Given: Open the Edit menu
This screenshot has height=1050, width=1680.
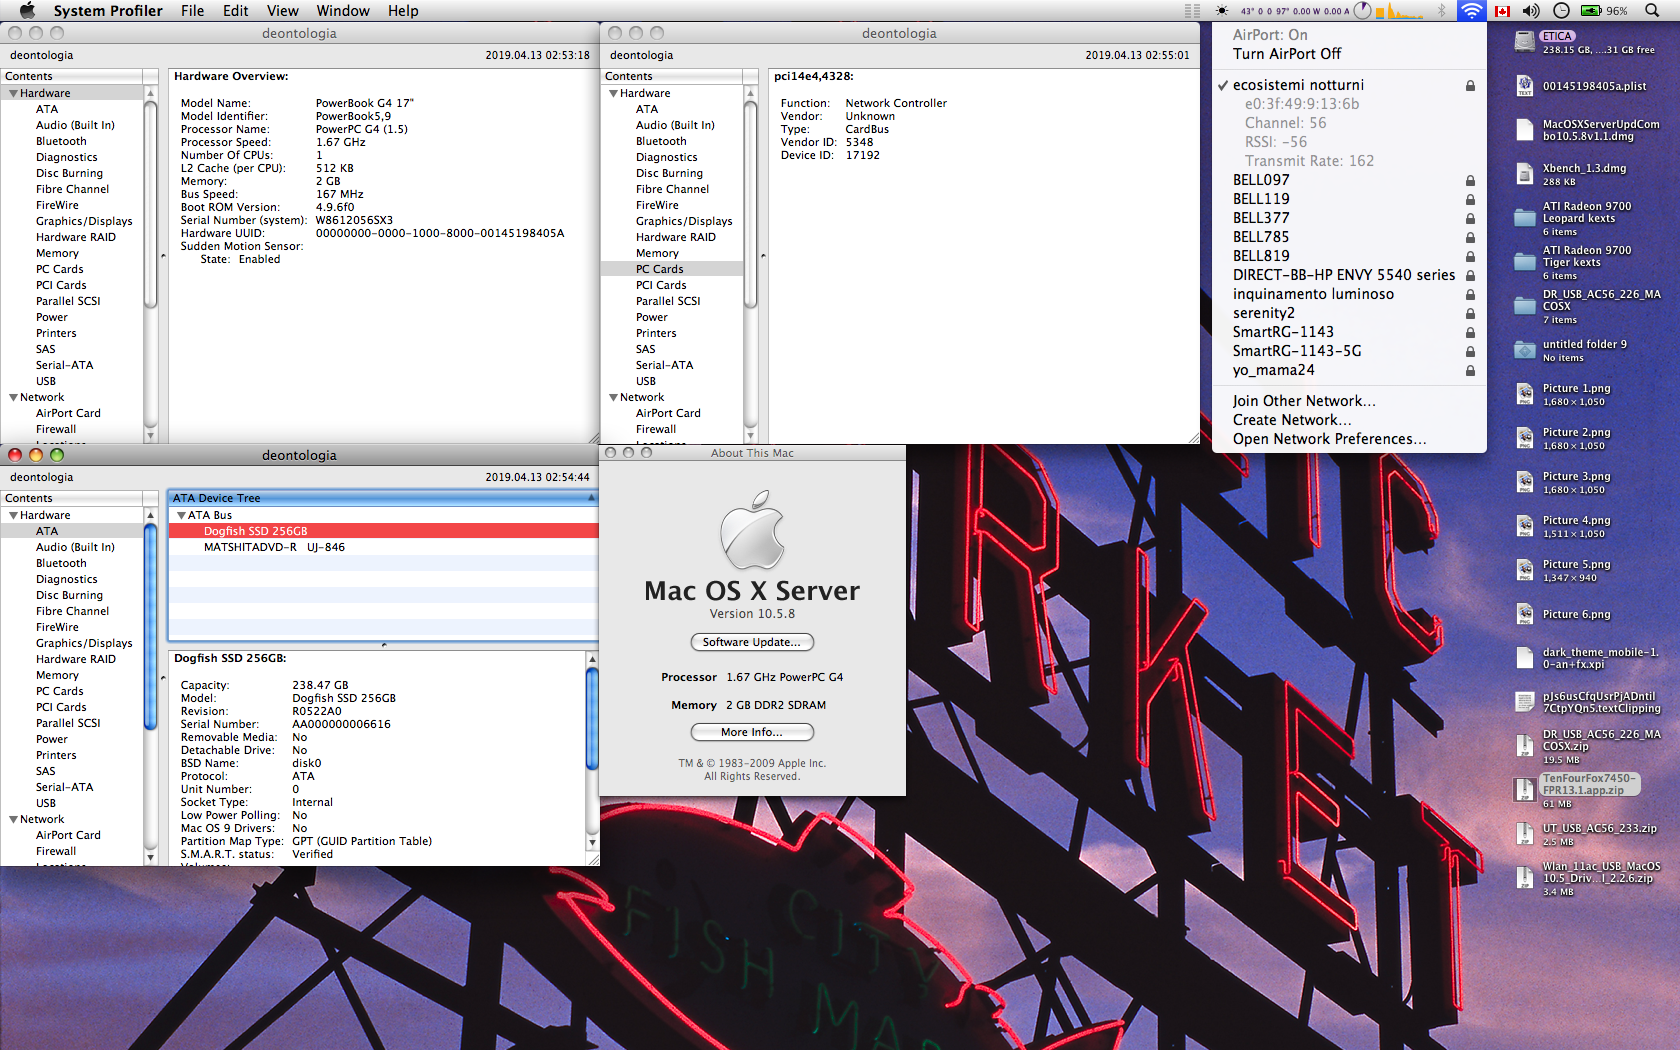Looking at the screenshot, I should [x=235, y=11].
